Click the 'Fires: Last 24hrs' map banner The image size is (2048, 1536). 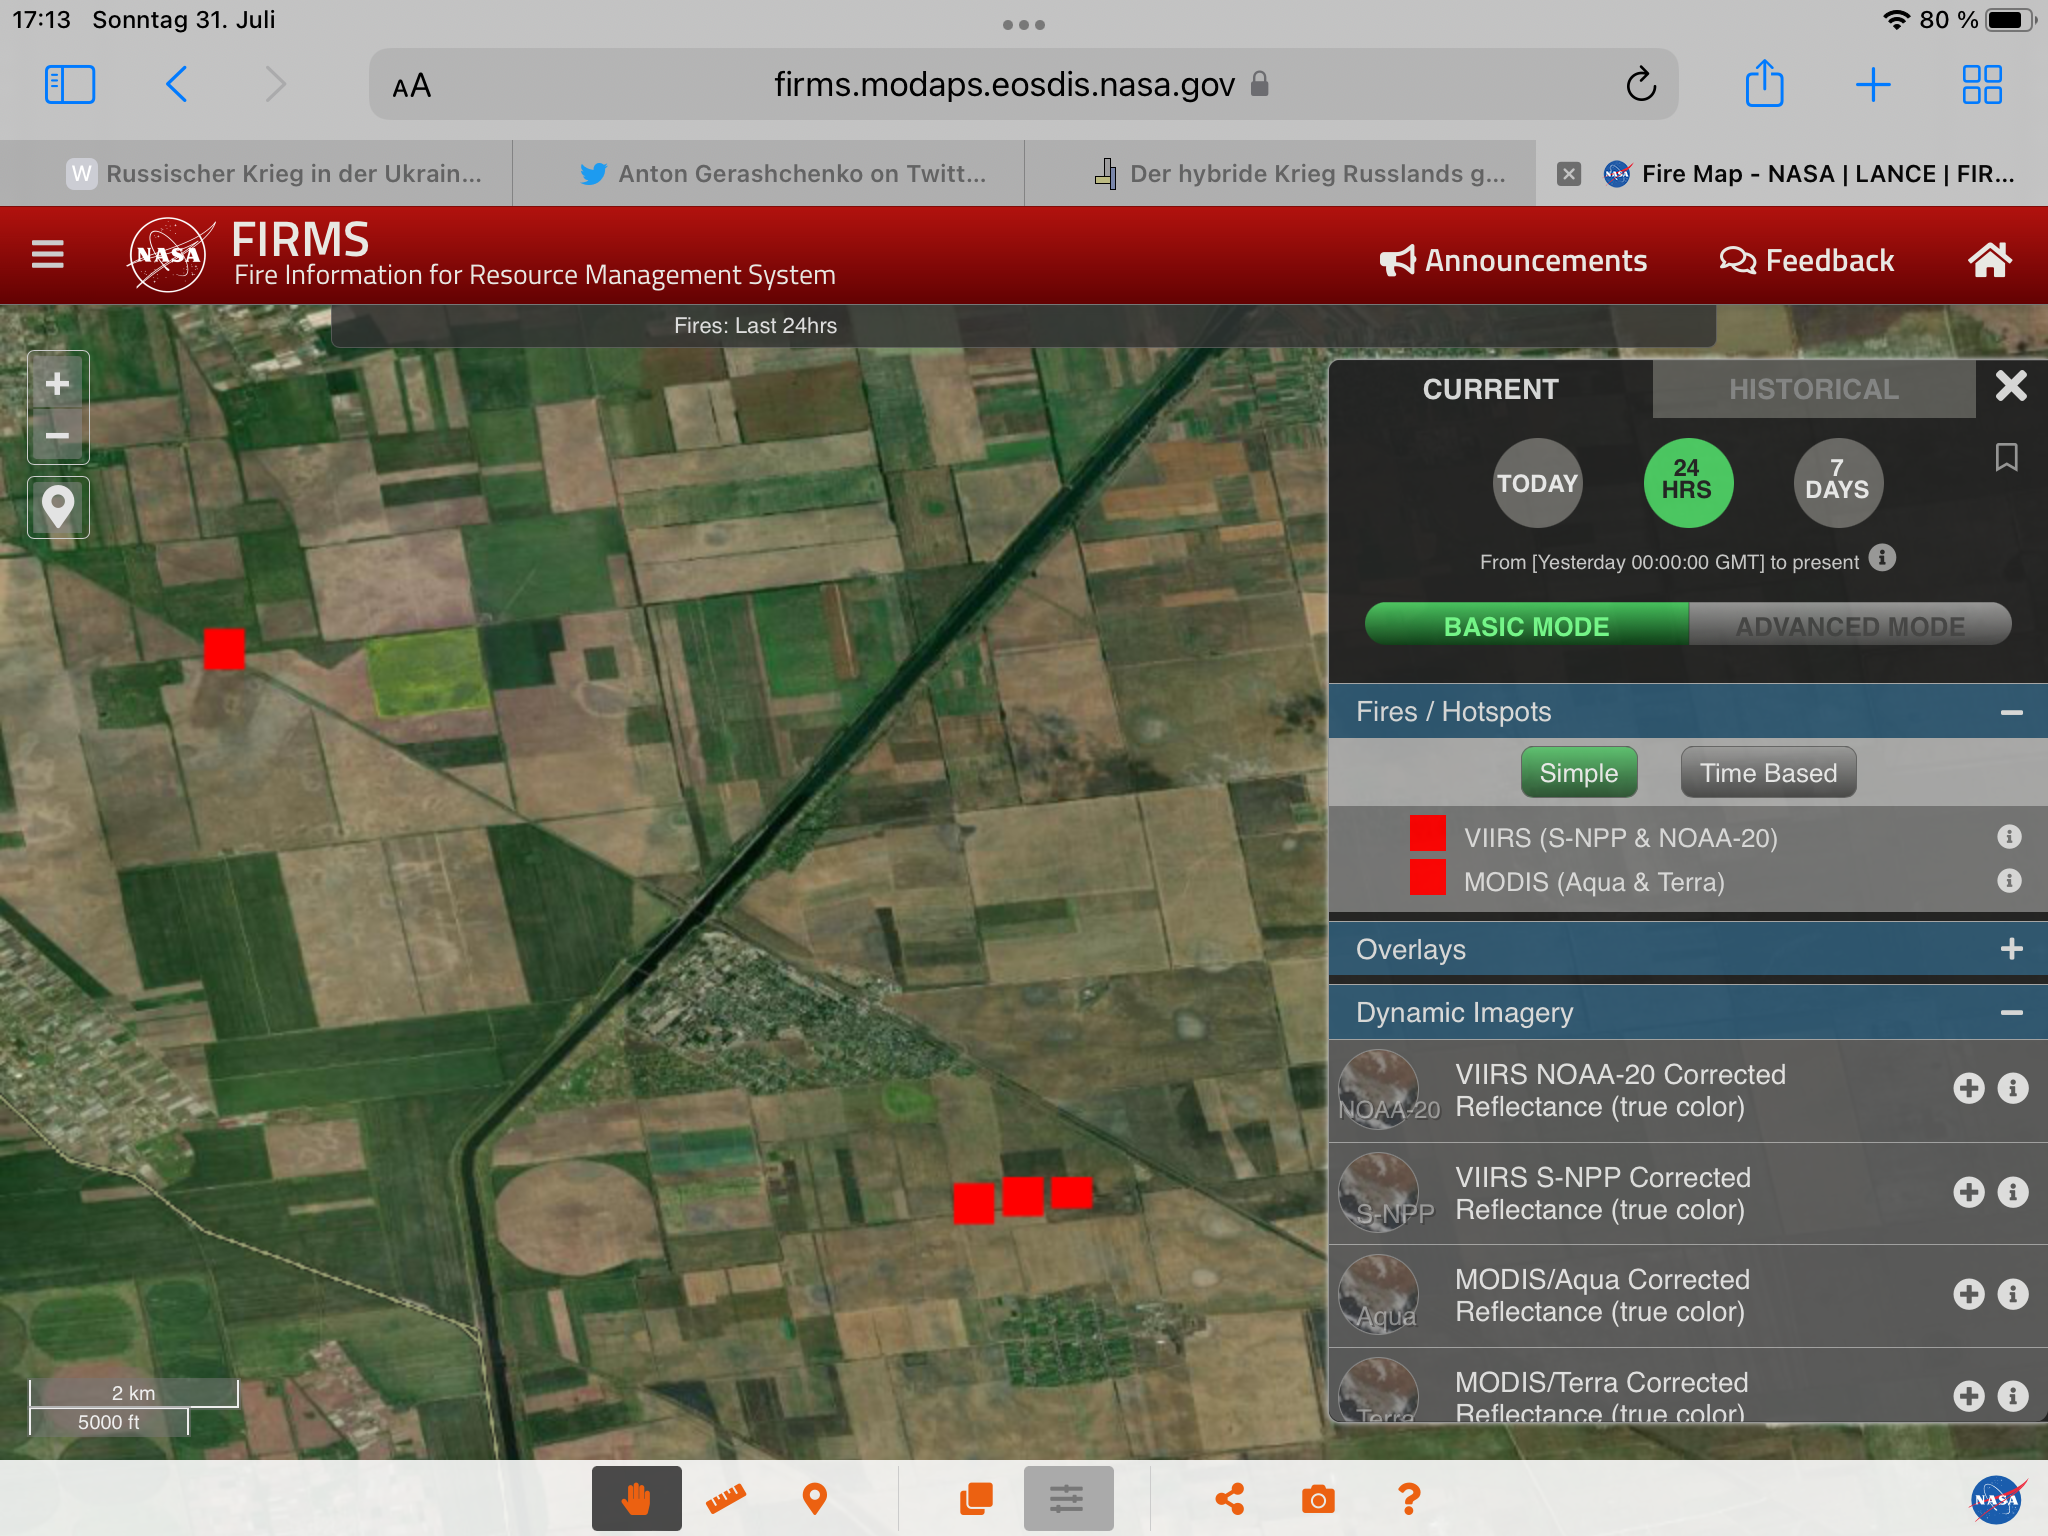pos(1023,326)
